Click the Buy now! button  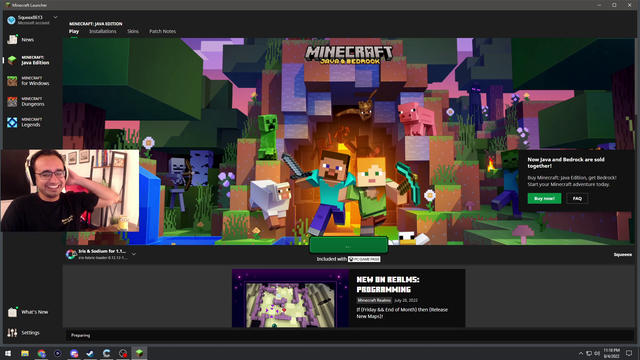[x=544, y=198]
